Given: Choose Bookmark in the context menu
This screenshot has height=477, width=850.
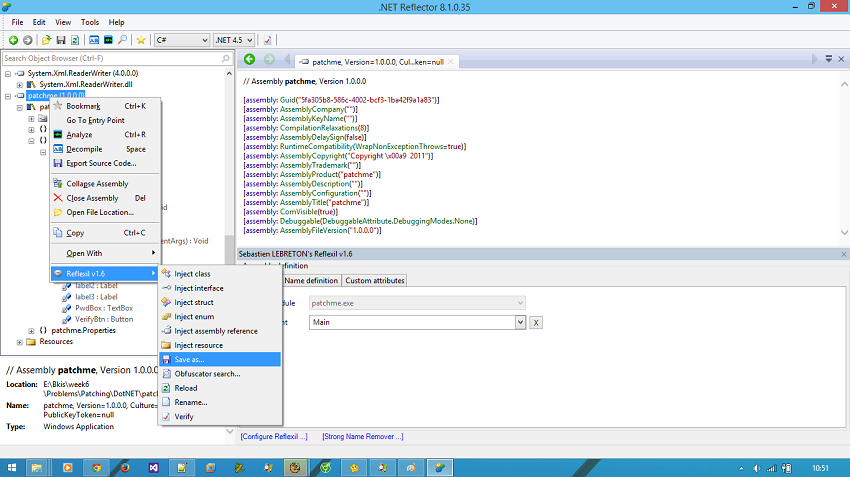Looking at the screenshot, I should (x=106, y=106).
